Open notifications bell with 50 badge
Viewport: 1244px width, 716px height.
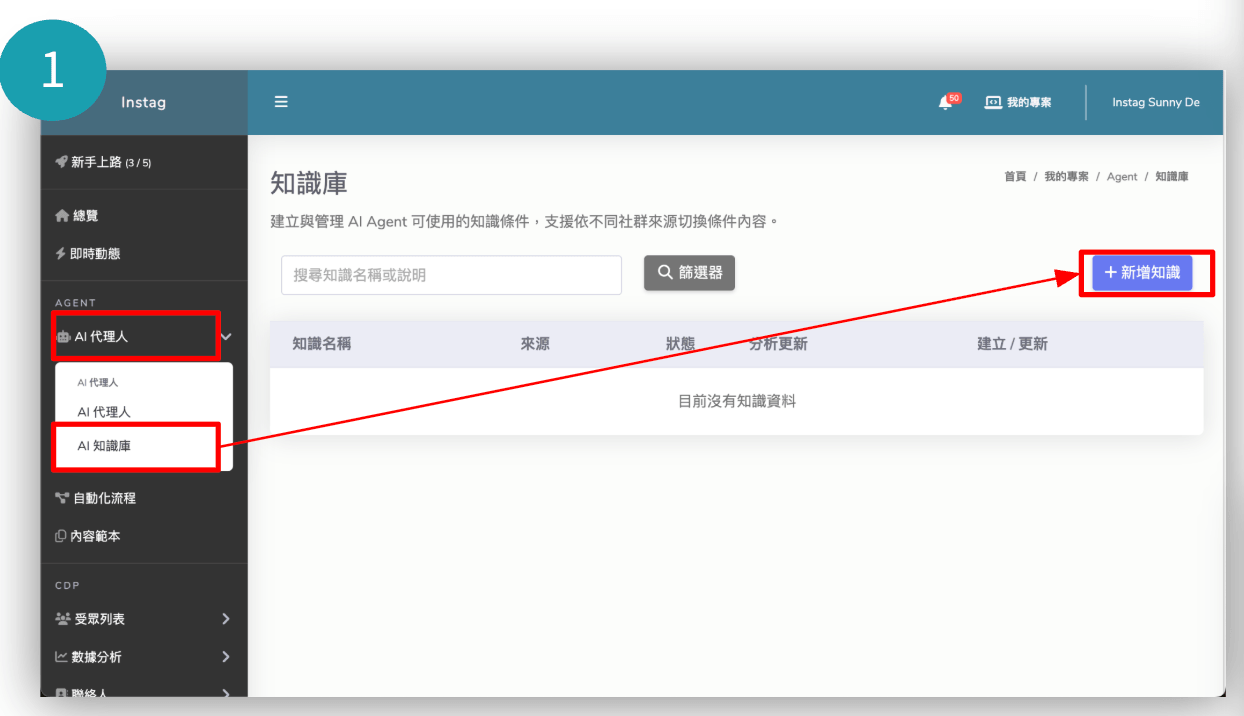coord(945,102)
